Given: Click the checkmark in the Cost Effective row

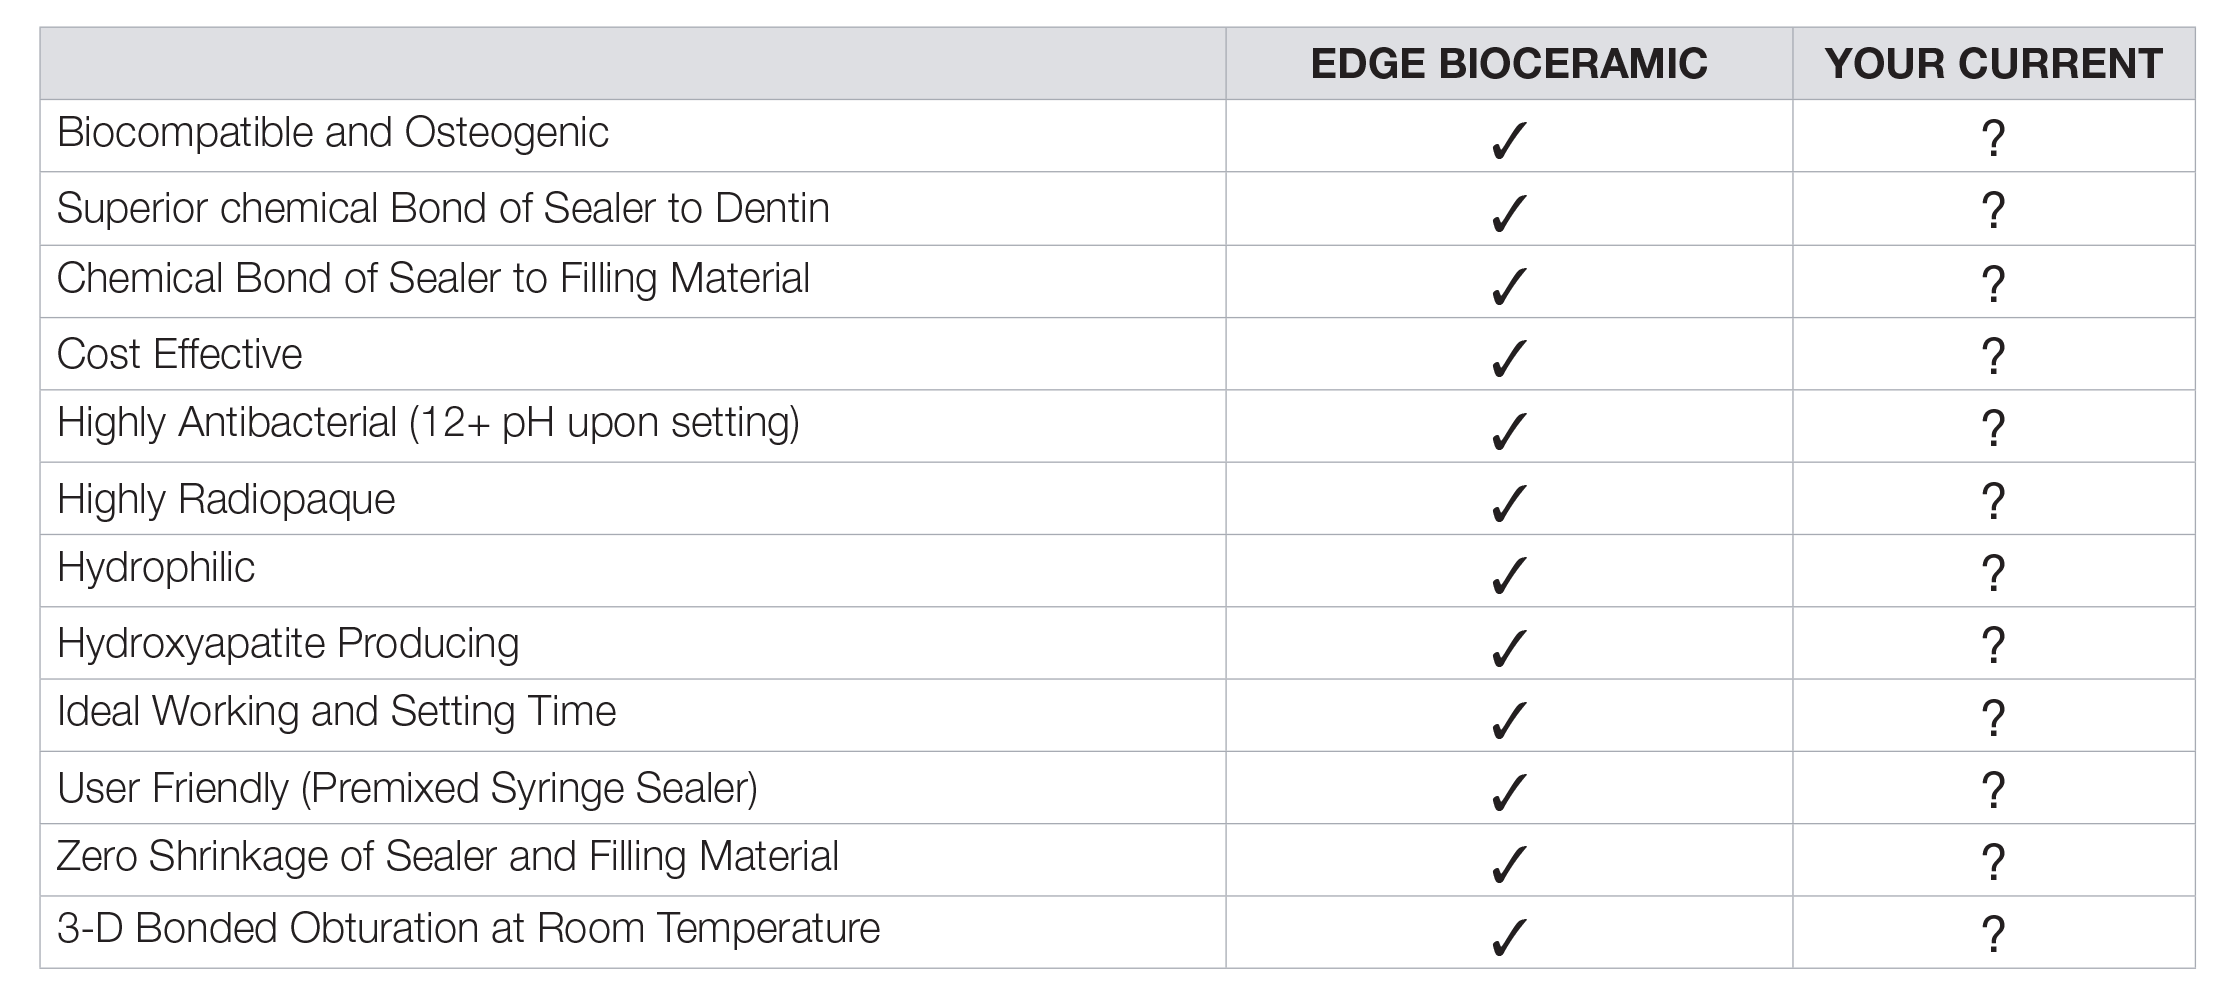Looking at the screenshot, I should 1508,357.
